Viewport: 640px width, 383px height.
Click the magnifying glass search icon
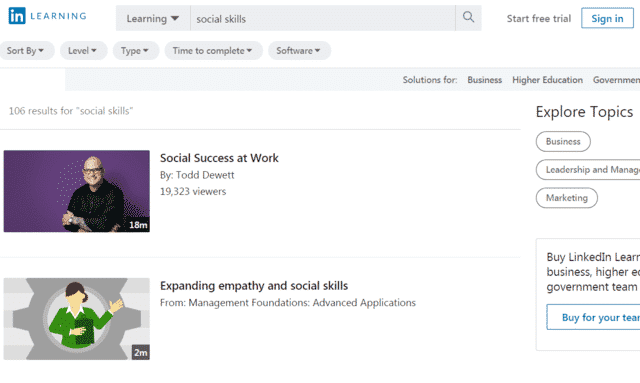click(468, 18)
